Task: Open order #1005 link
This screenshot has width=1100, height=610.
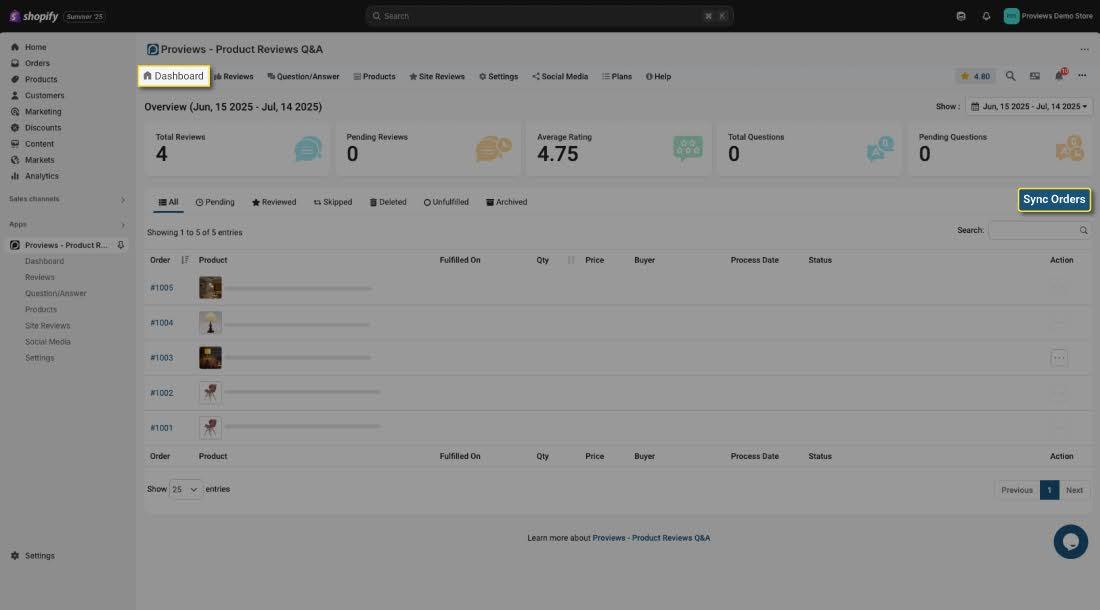Action: tap(162, 288)
